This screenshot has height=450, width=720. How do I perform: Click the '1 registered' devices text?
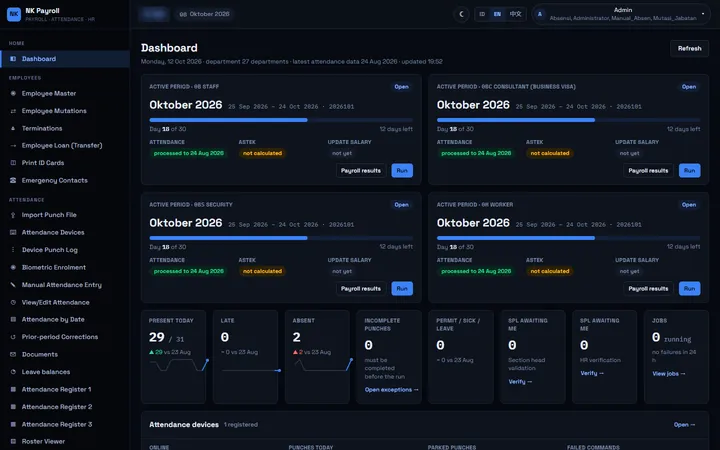click(x=241, y=425)
